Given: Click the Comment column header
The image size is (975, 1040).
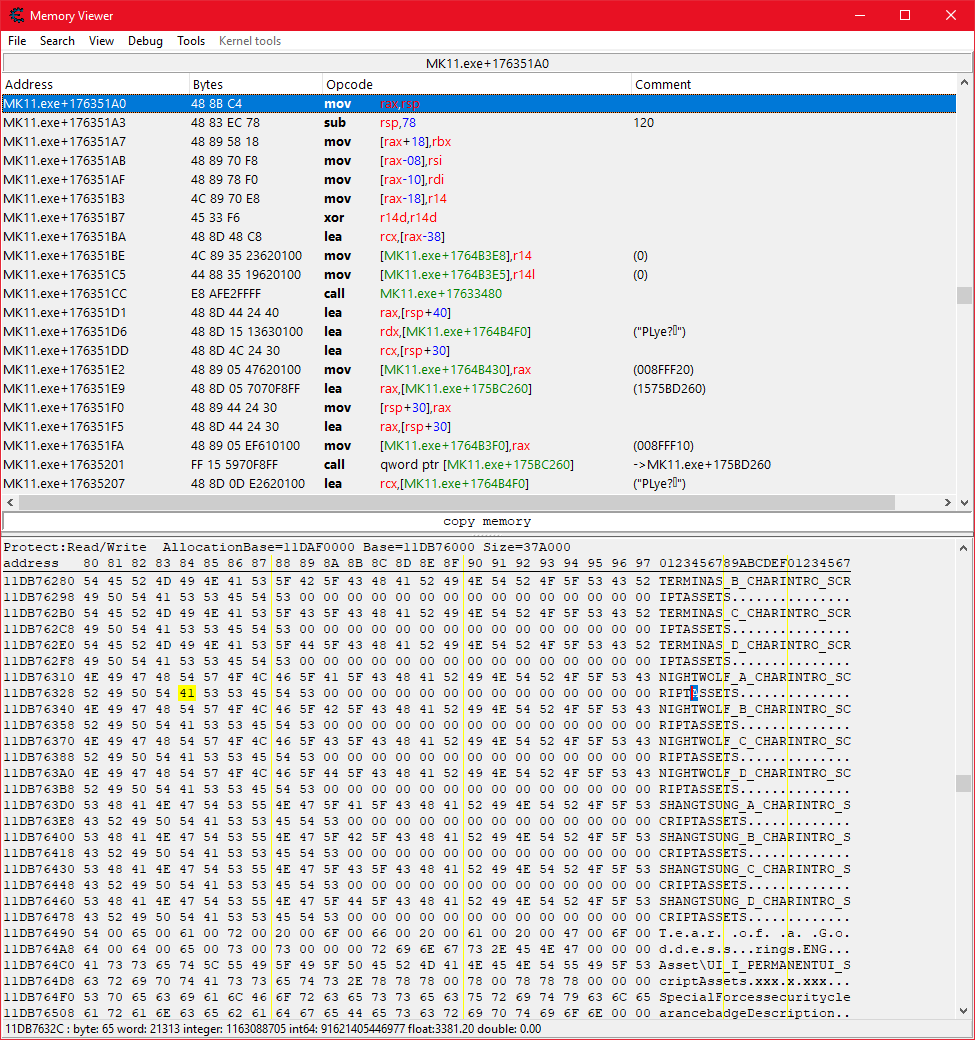Looking at the screenshot, I should coord(793,84).
